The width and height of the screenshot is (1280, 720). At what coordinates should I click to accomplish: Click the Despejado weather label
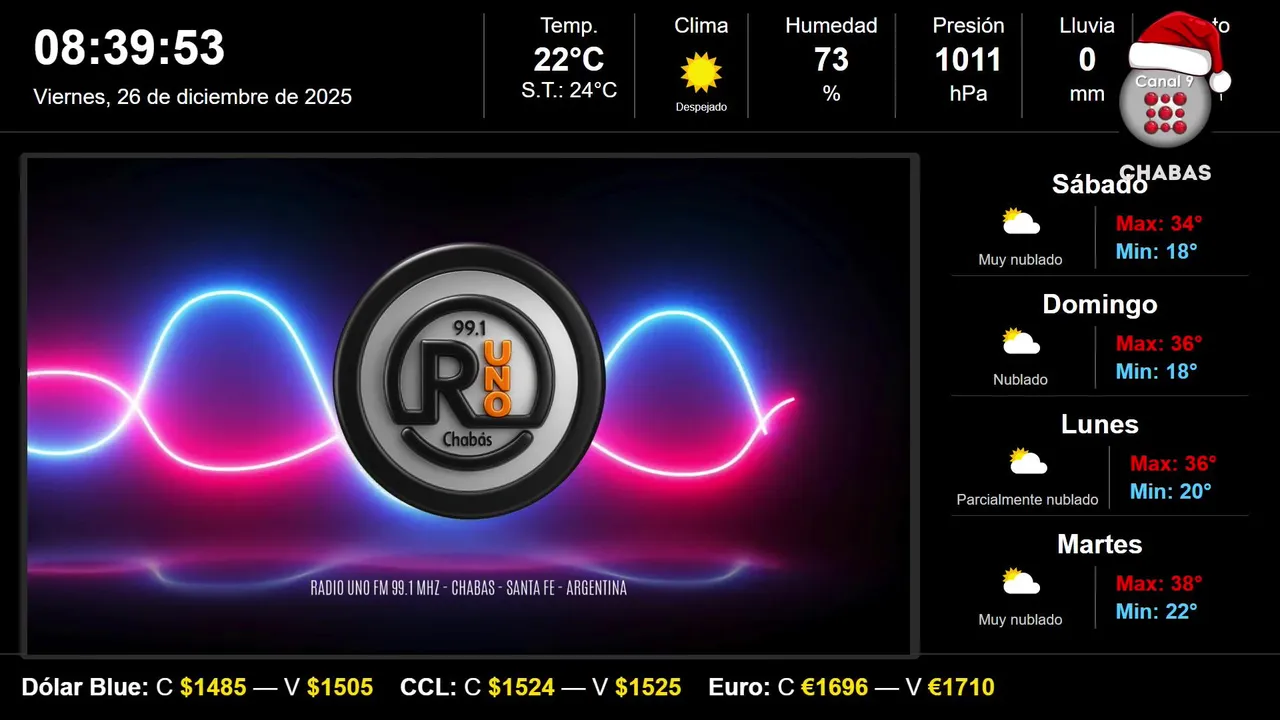(701, 107)
